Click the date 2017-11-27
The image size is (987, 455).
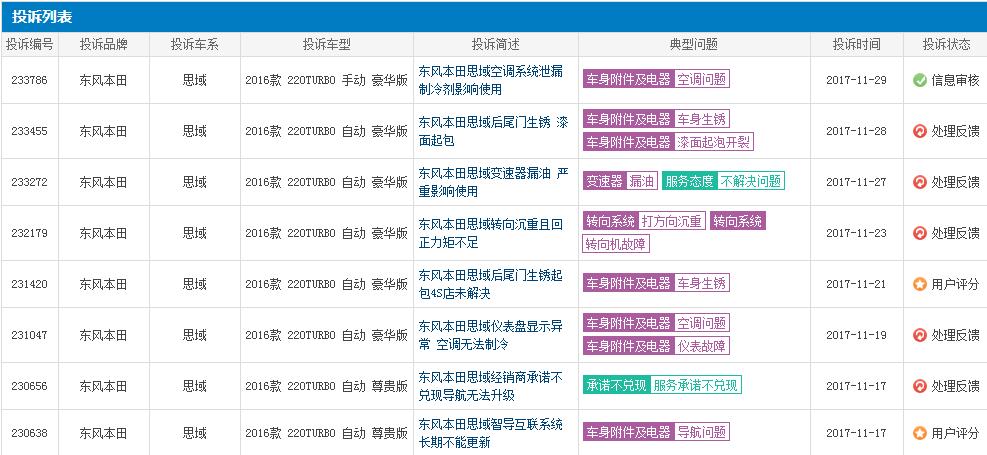click(x=856, y=182)
